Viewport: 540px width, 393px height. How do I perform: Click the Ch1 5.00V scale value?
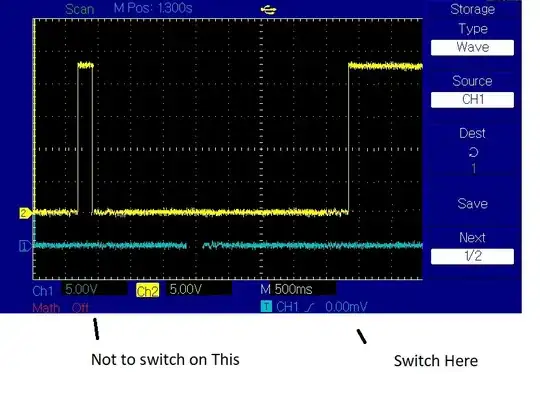pyautogui.click(x=81, y=289)
